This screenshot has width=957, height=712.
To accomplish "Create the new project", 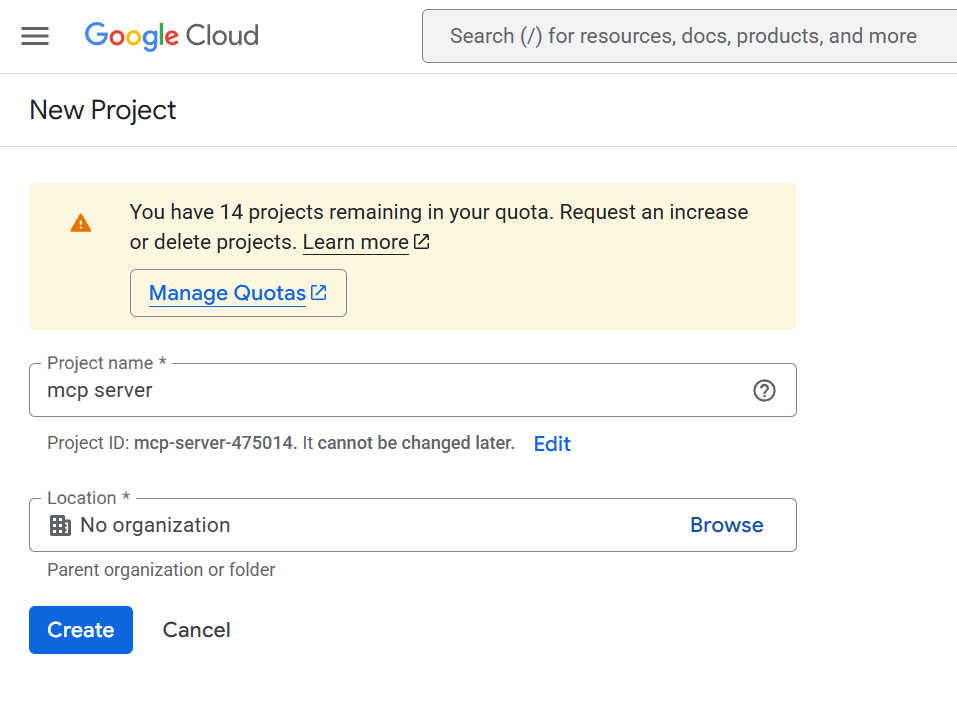I will click(x=81, y=630).
